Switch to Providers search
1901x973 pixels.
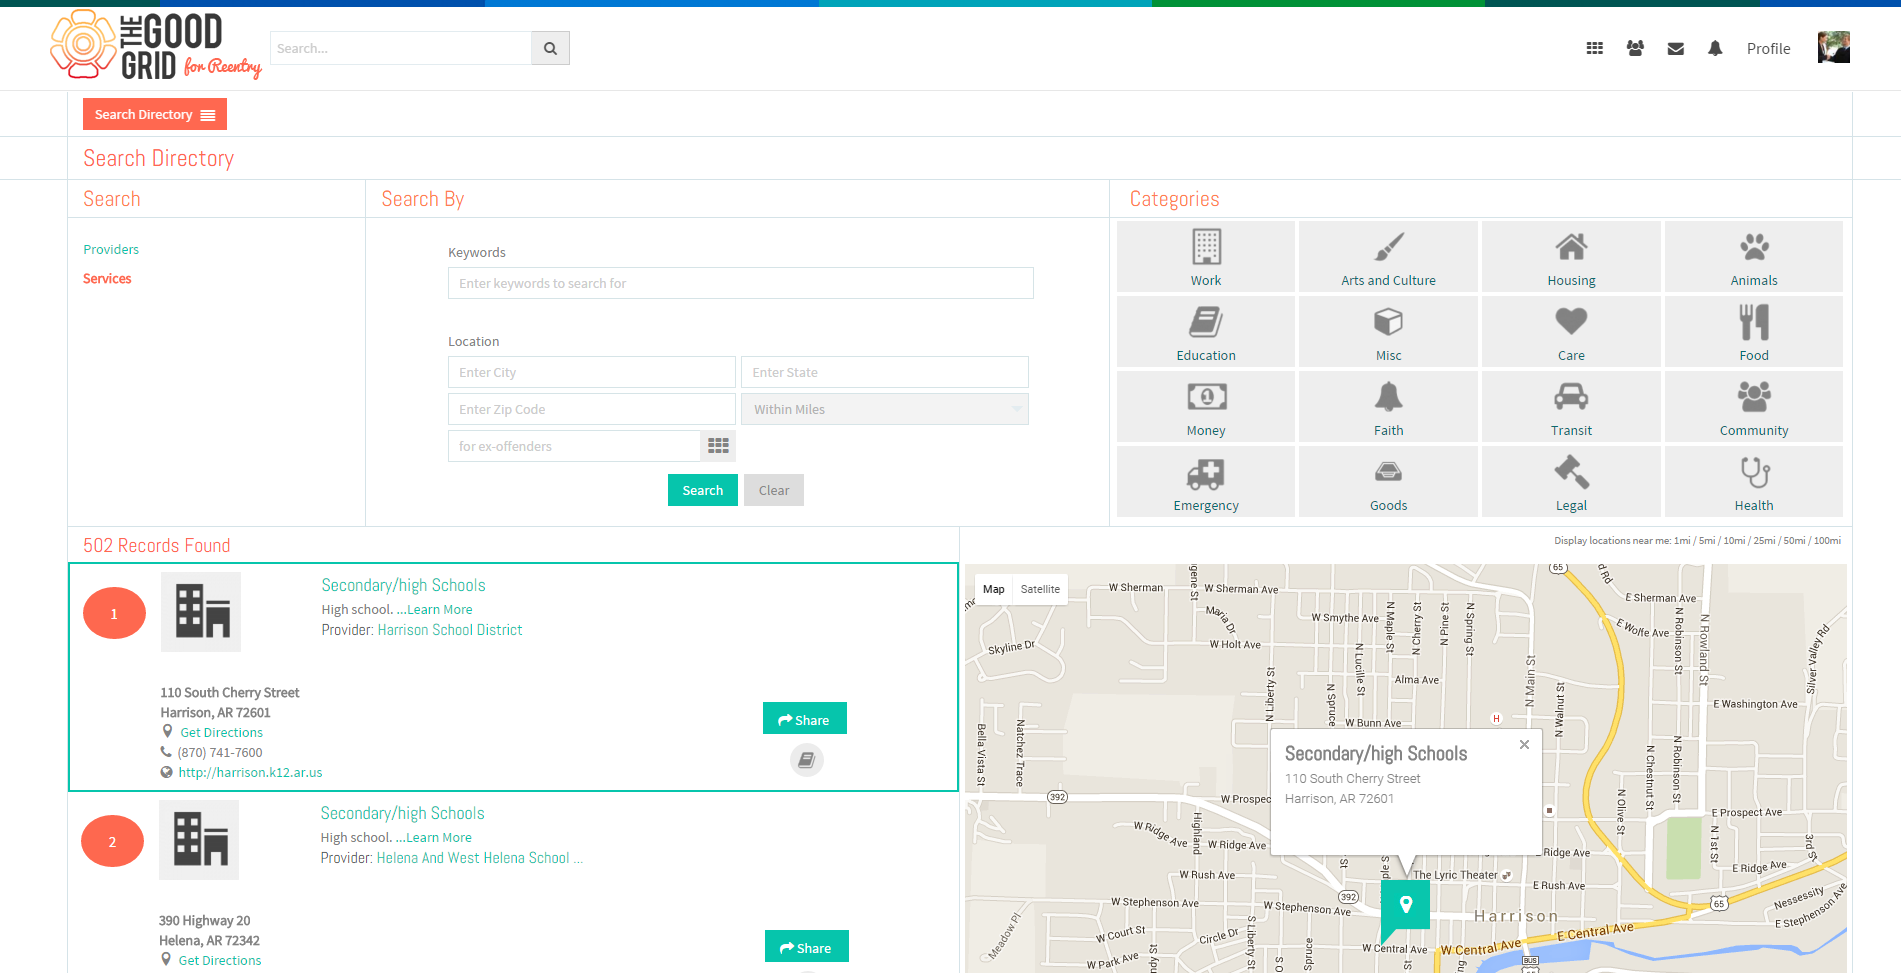click(111, 249)
